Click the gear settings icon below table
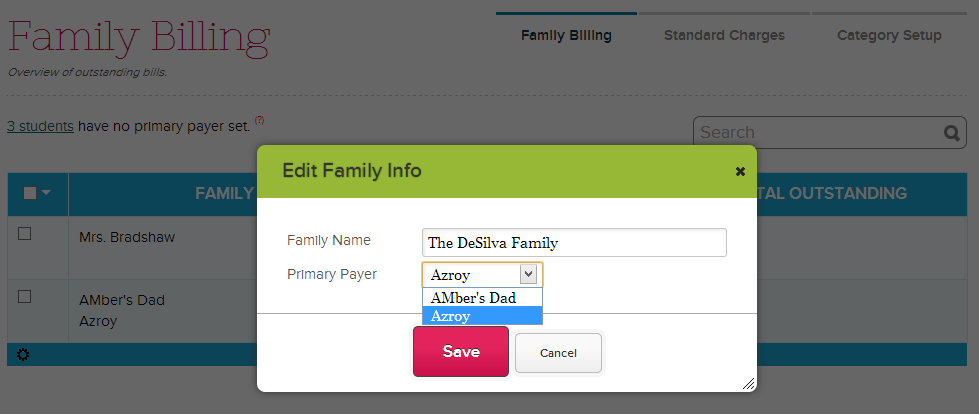 23,355
